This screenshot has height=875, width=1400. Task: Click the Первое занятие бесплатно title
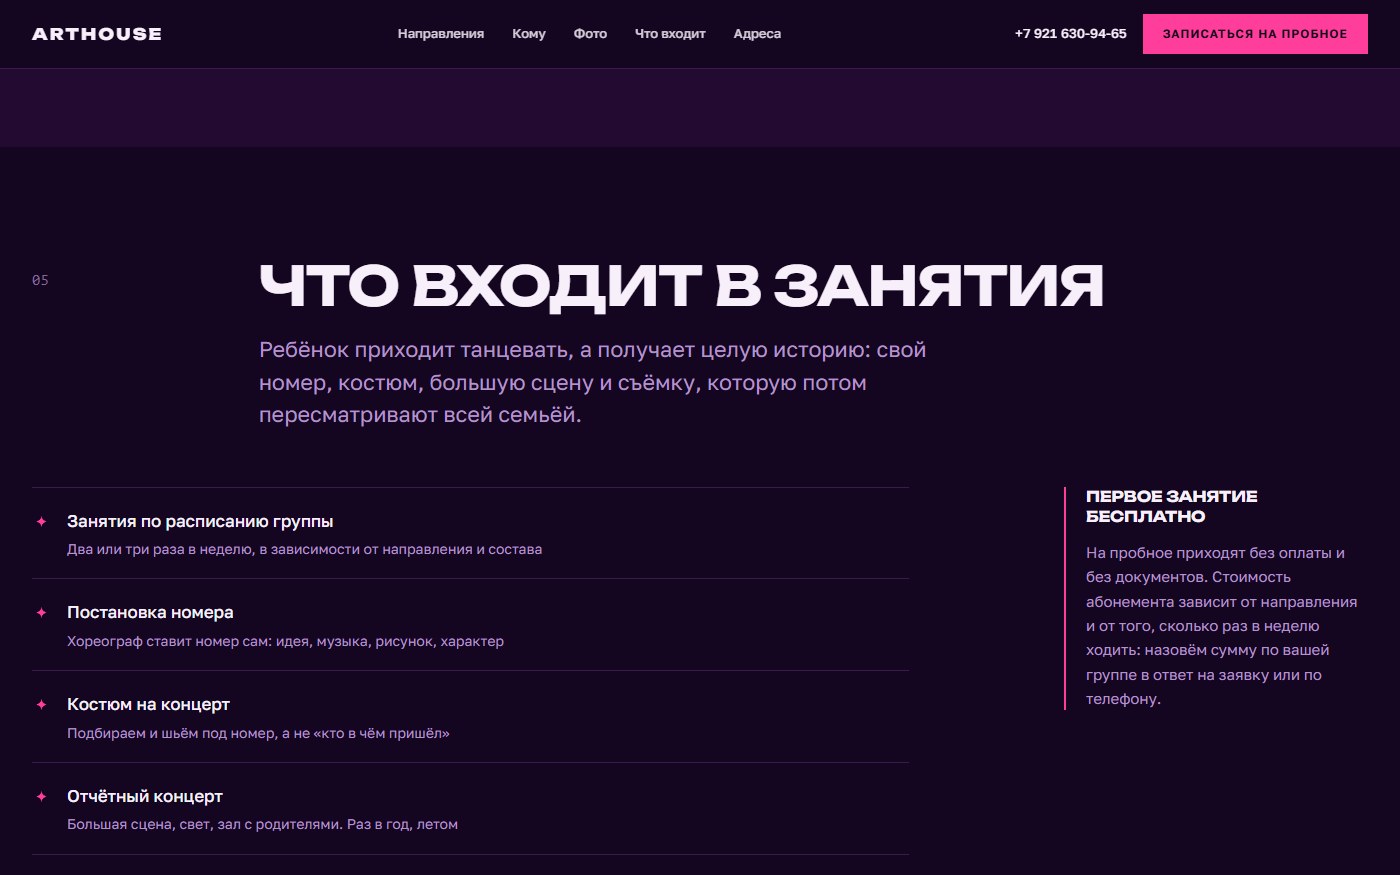[x=1172, y=506]
